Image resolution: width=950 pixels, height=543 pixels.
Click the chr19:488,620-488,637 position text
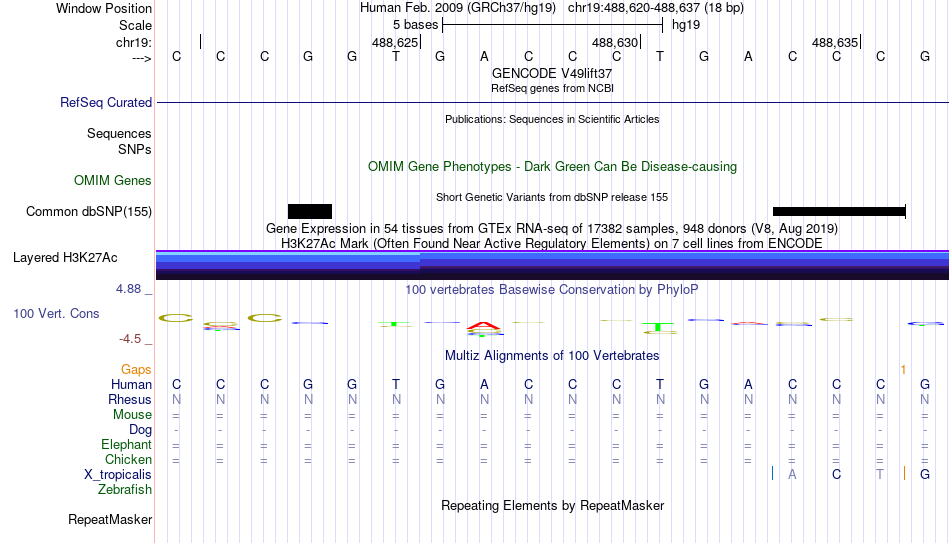coord(656,8)
